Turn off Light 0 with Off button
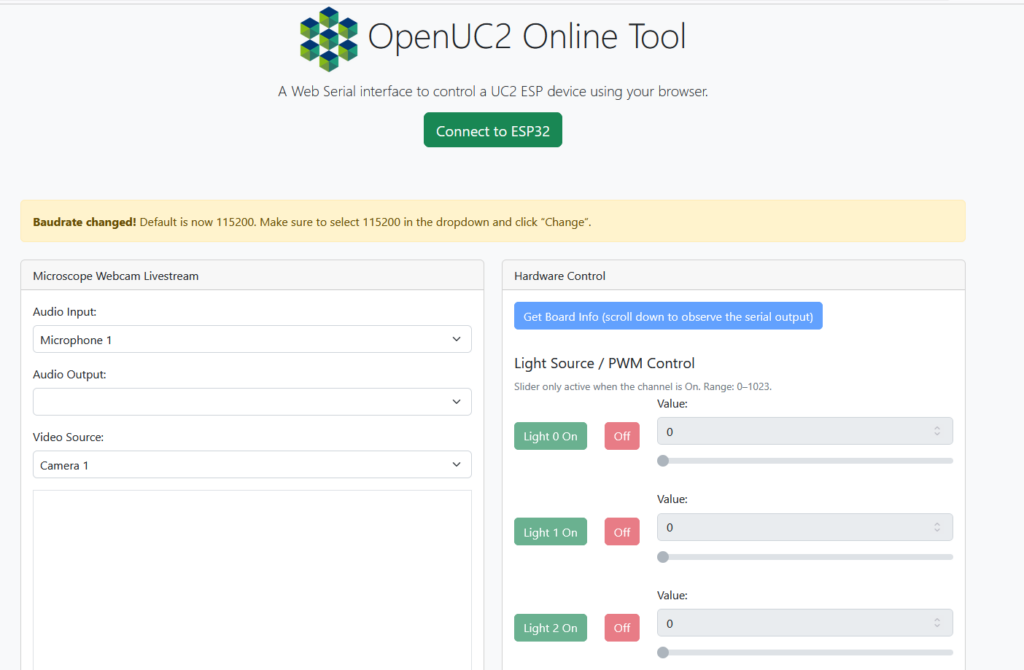Image resolution: width=1024 pixels, height=670 pixels. coord(622,436)
